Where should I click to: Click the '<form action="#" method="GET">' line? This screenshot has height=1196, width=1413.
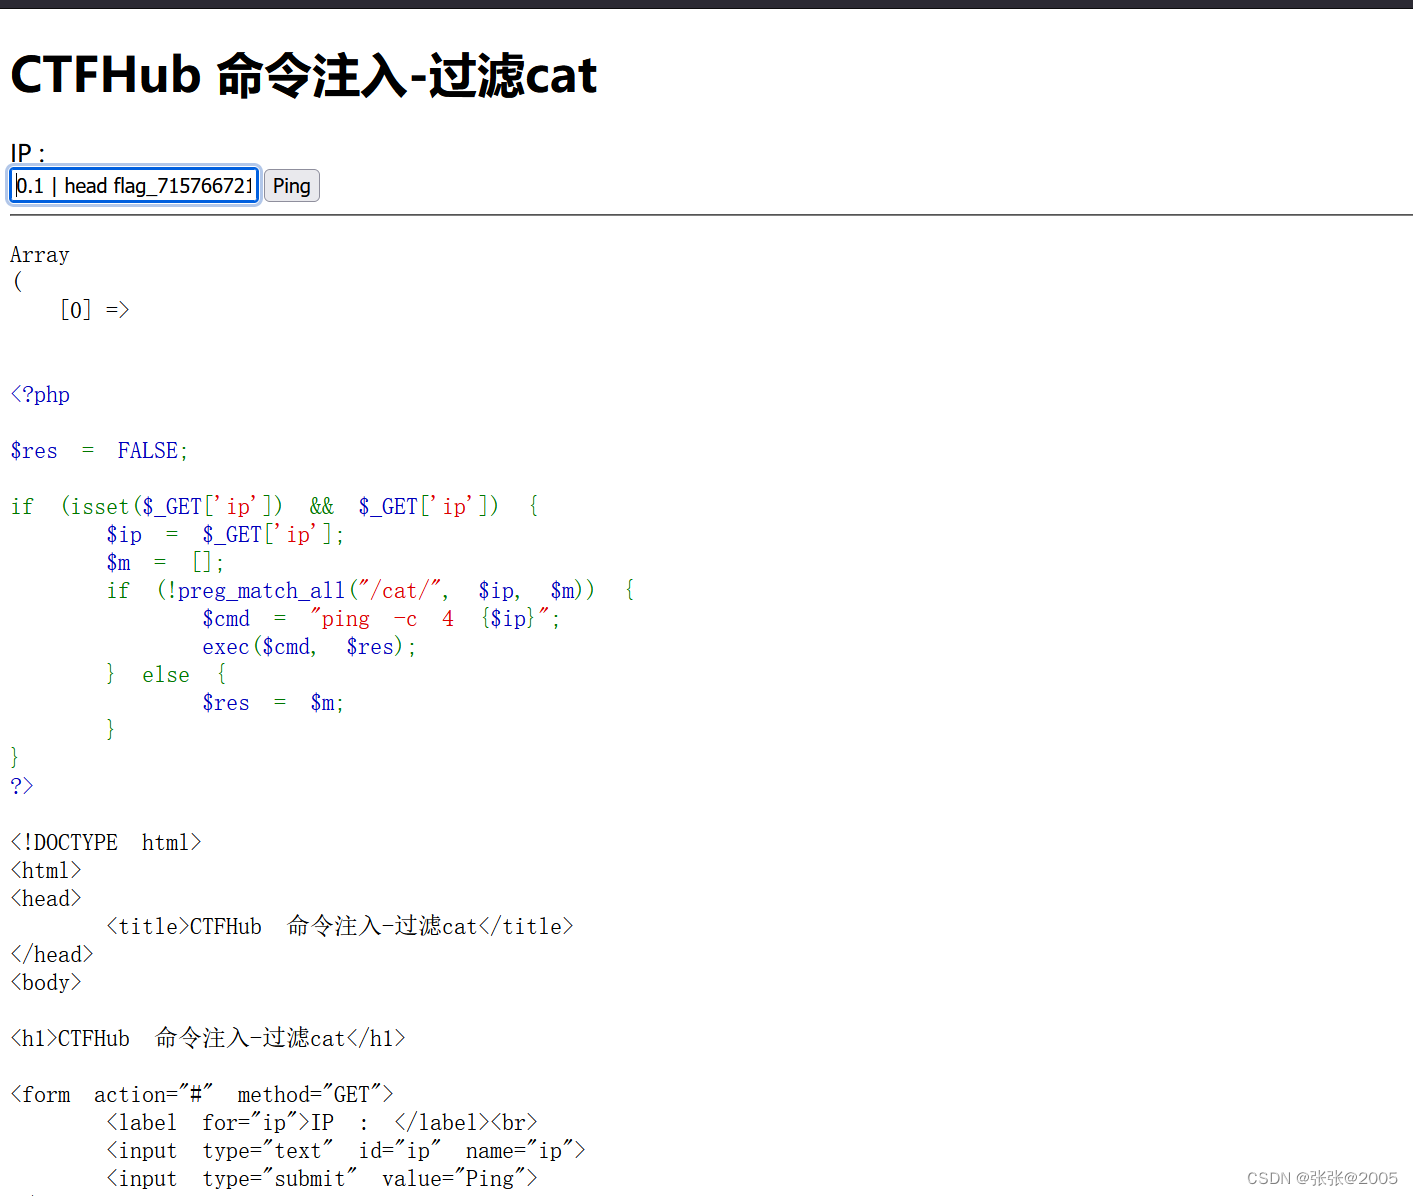pos(202,1095)
